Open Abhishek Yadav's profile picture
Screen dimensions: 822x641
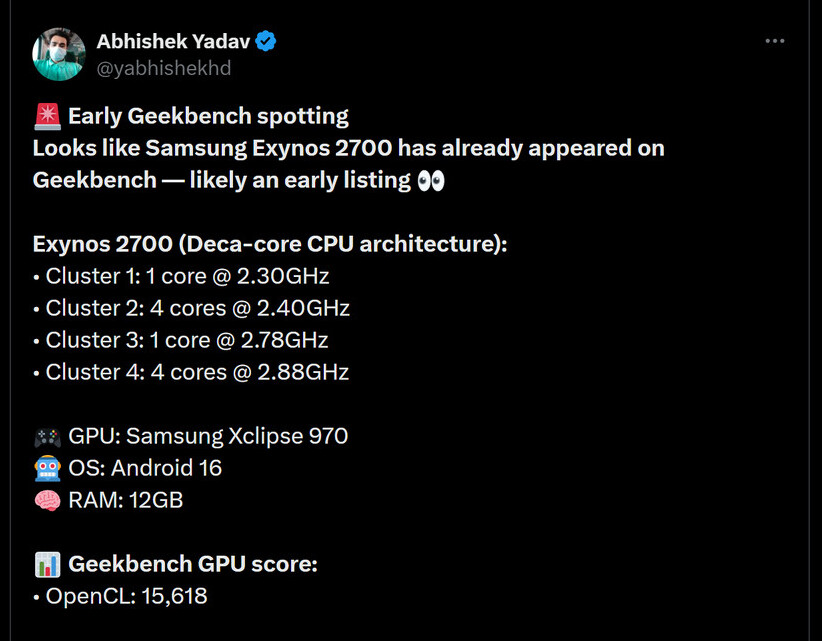pyautogui.click(x=59, y=54)
